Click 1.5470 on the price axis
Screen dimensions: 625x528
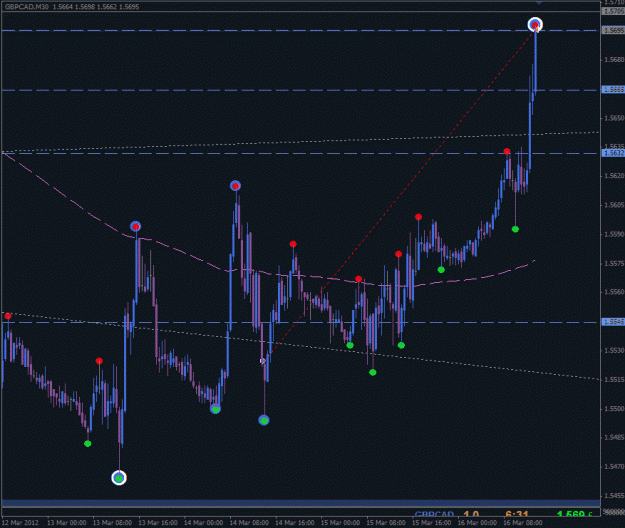click(x=614, y=466)
